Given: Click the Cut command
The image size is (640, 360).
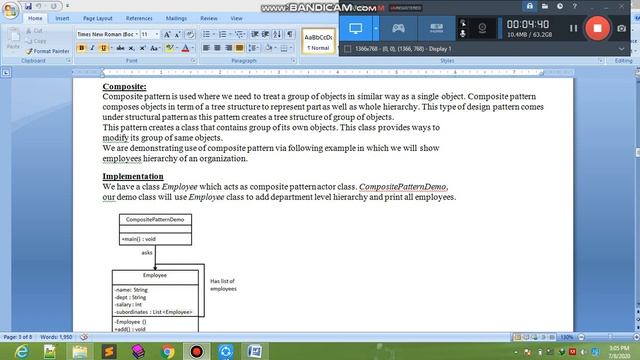Looking at the screenshot, I should (x=34, y=31).
